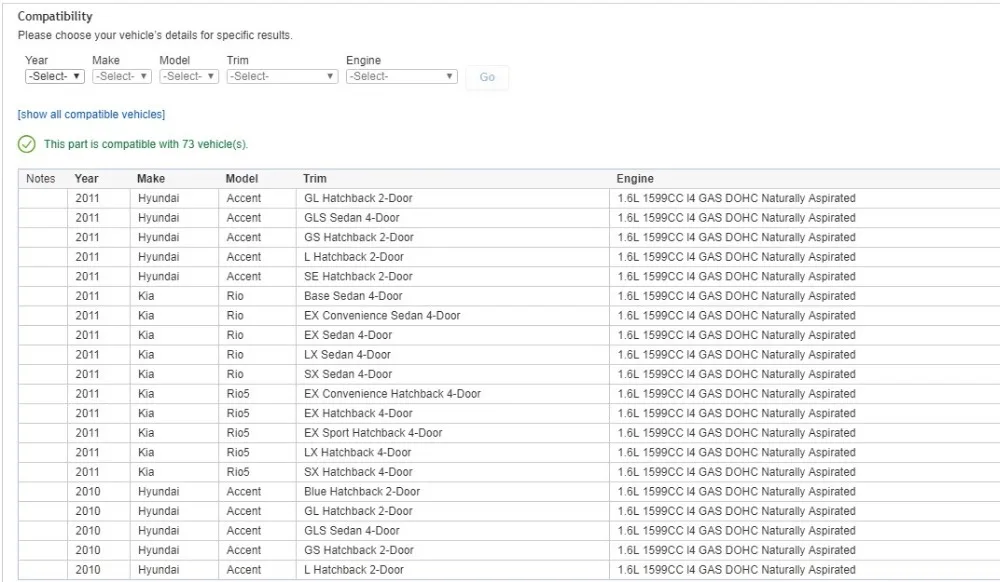Select 'SX Sedan 4-Door' trim cell

[453, 374]
